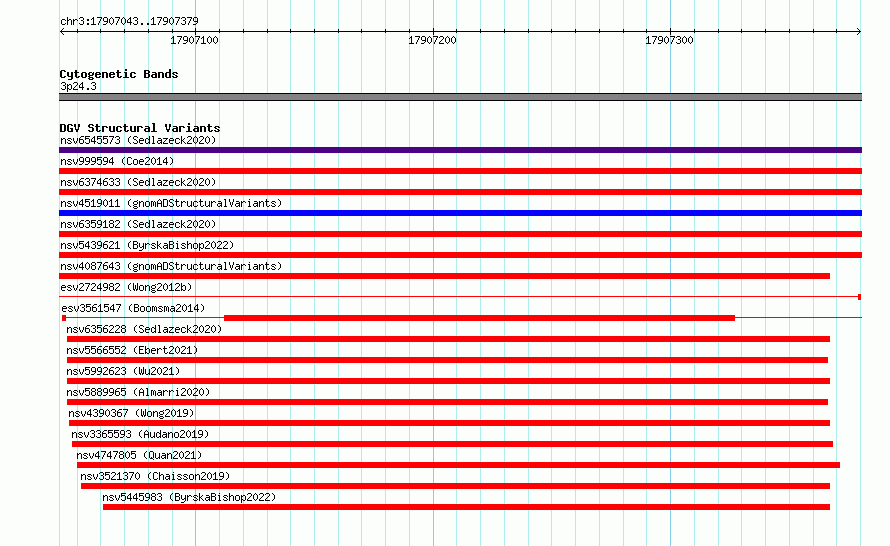
Task: Open nsv5439621 (ByrskaBishop2022) label
Action: 147,245
